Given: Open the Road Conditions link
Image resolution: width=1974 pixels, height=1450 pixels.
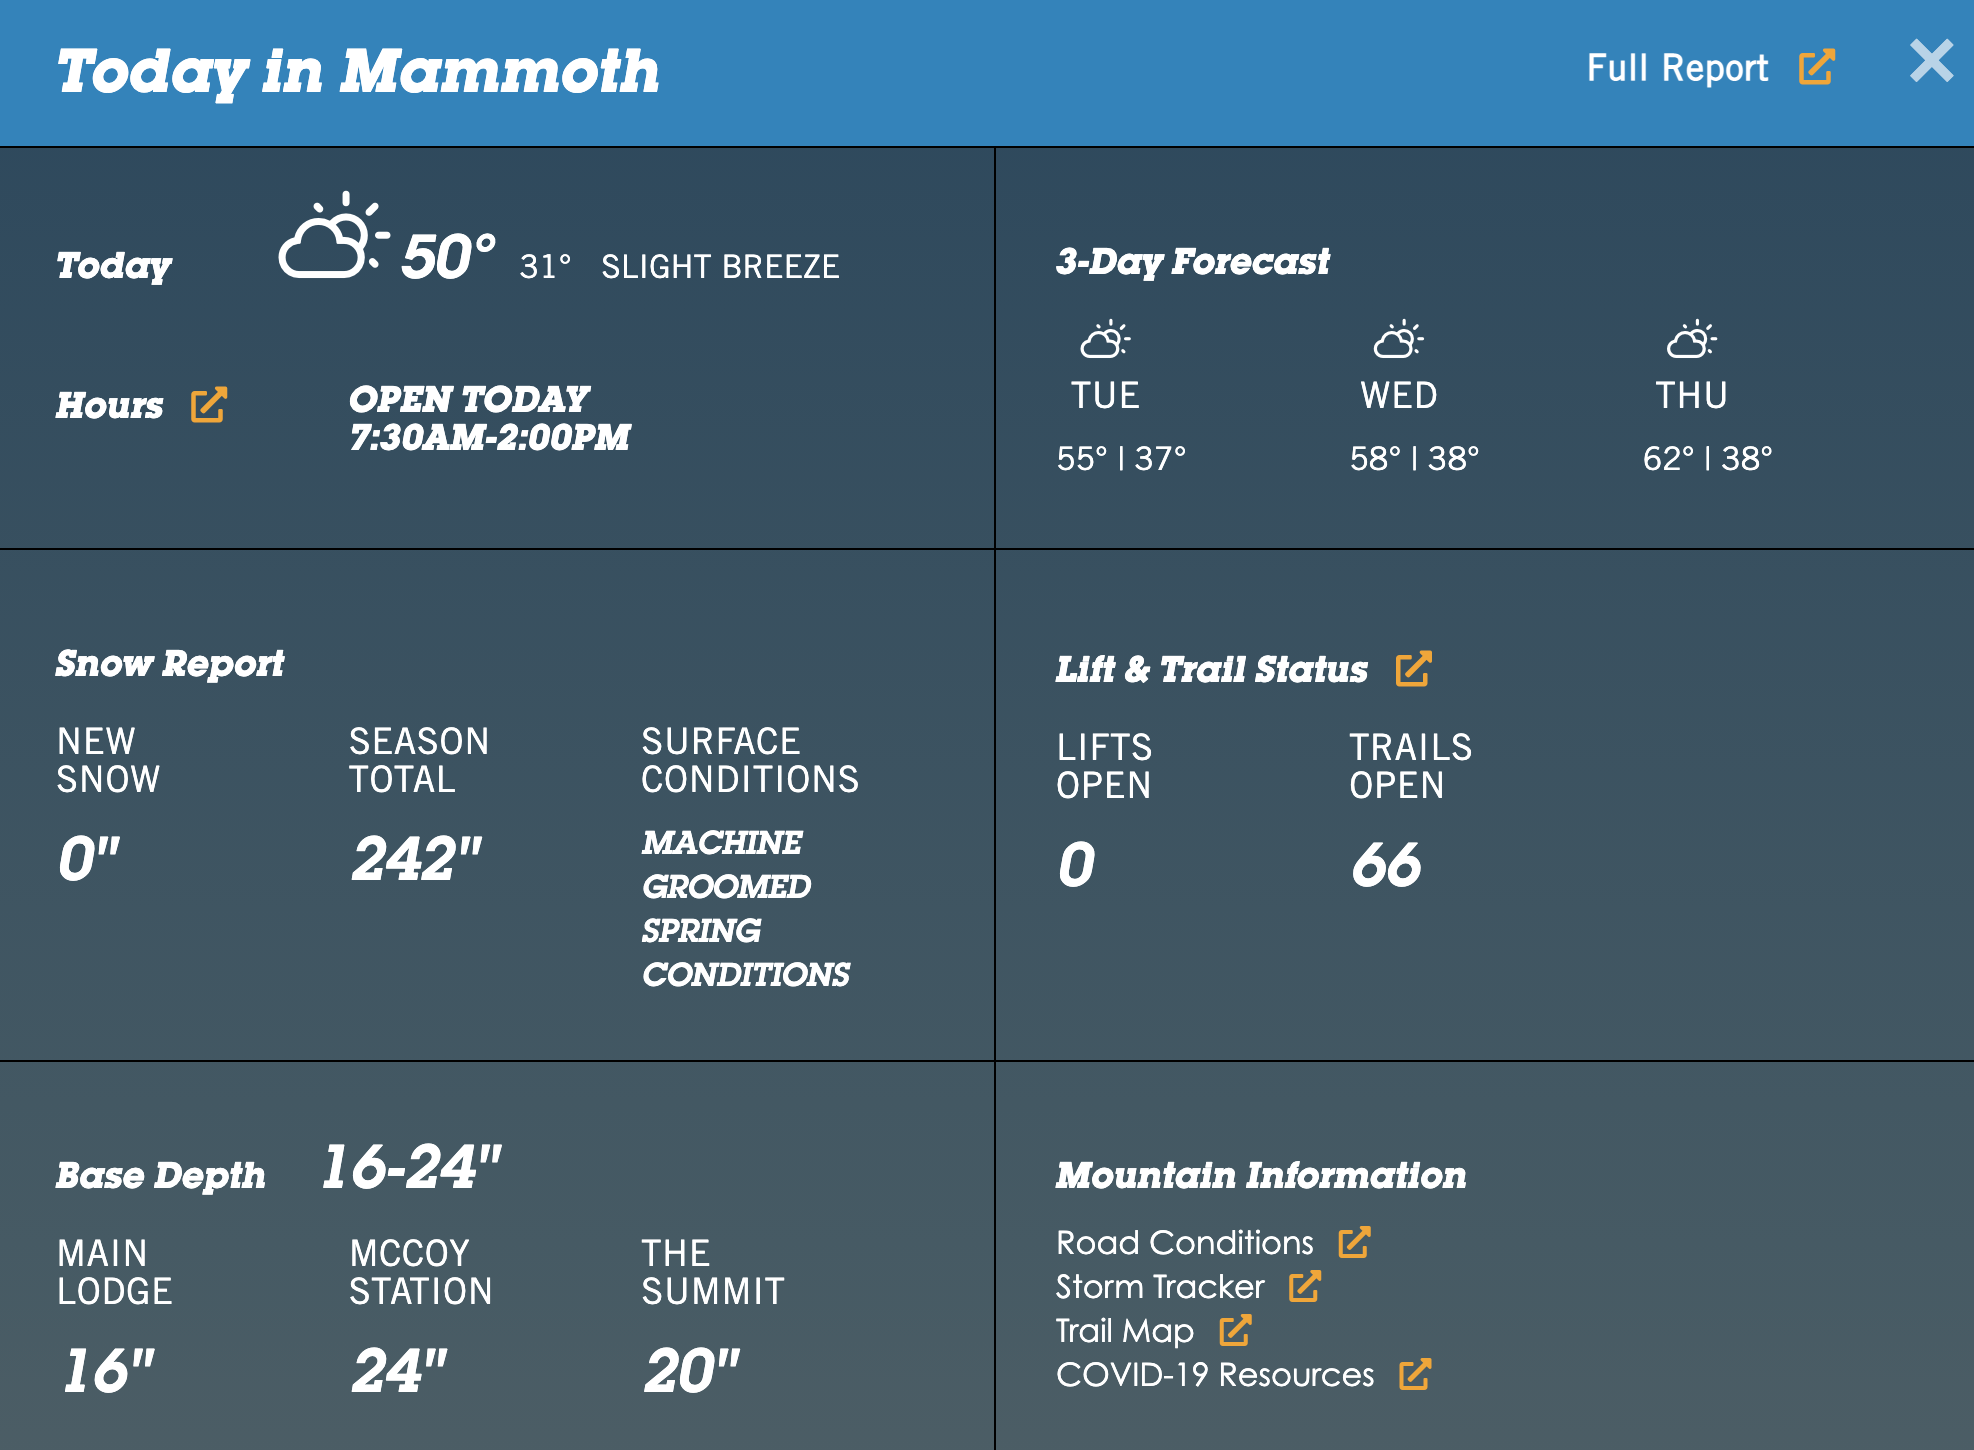Looking at the screenshot, I should 1185,1242.
